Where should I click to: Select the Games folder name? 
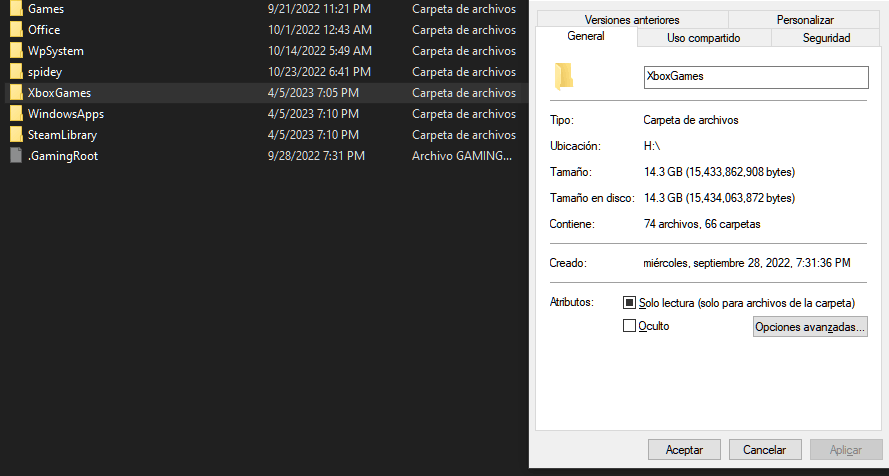46,8
